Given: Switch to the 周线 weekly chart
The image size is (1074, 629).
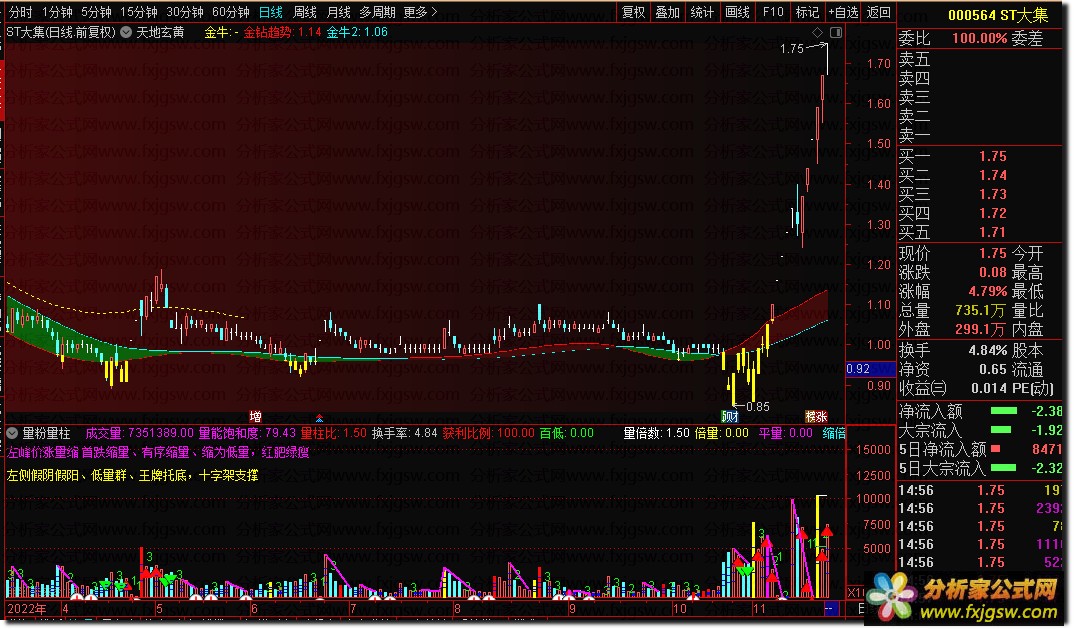Looking at the screenshot, I should (305, 12).
